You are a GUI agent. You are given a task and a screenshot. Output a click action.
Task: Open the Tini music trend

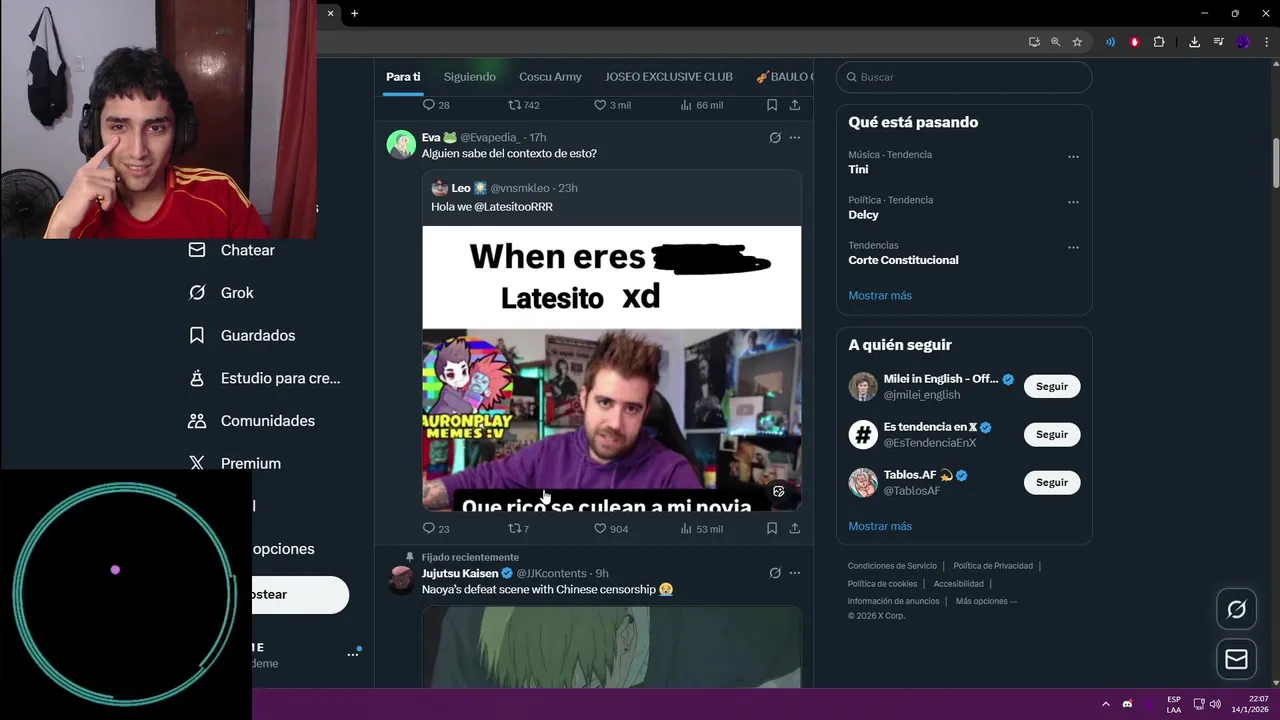[x=858, y=169]
